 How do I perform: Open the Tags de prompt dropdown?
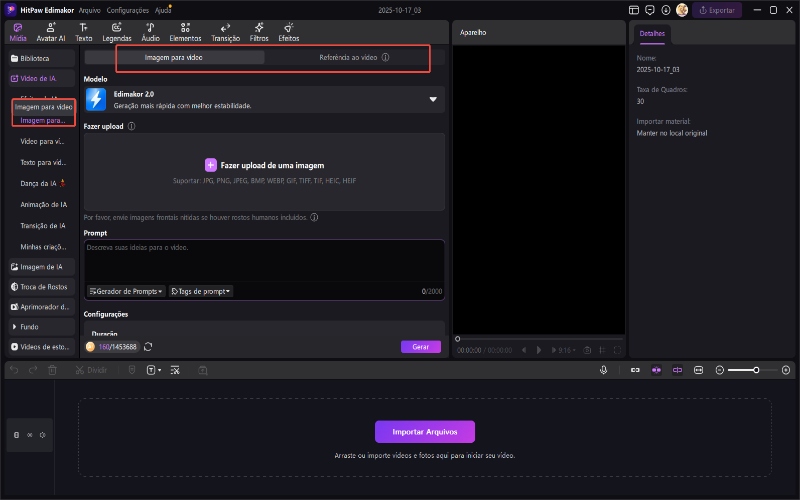click(201, 291)
